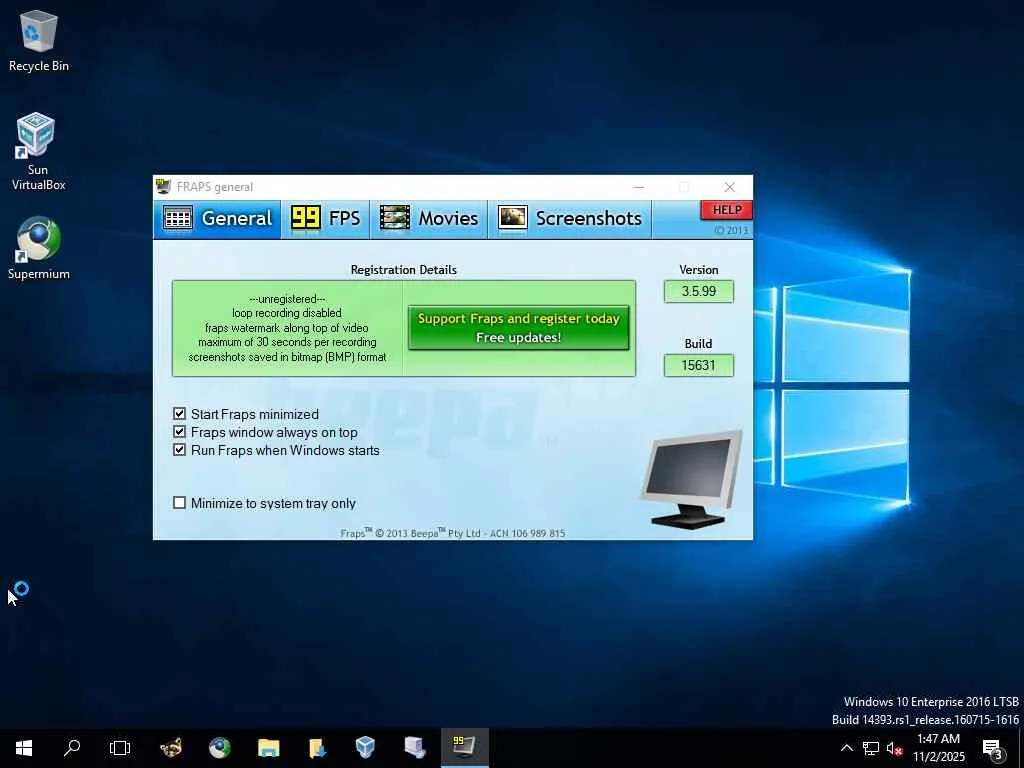
Task: Open the Recycle Bin desktop icon
Action: pyautogui.click(x=39, y=40)
